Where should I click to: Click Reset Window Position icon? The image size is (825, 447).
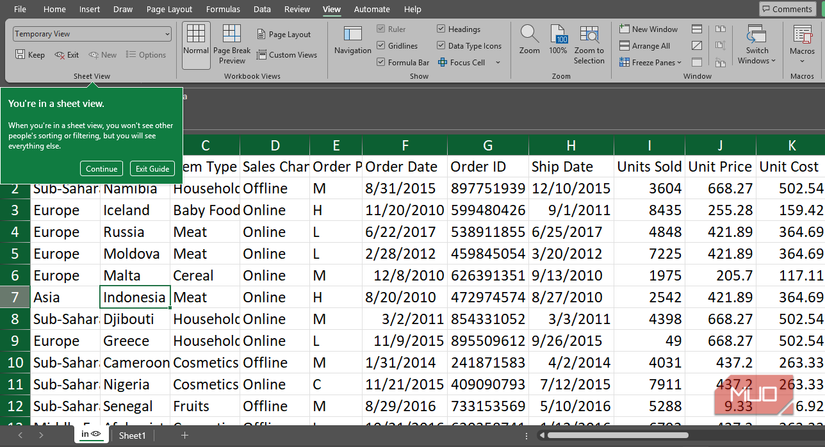point(720,63)
